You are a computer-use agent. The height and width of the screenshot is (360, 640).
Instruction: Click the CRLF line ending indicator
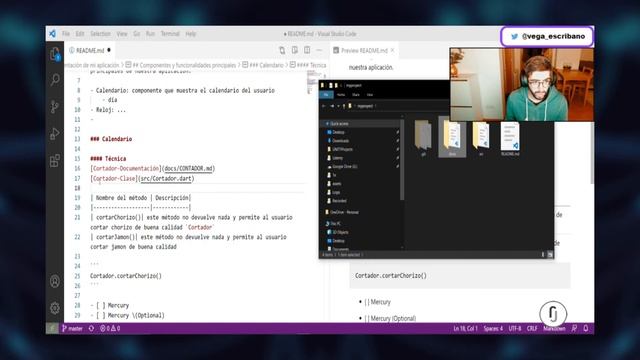532,328
